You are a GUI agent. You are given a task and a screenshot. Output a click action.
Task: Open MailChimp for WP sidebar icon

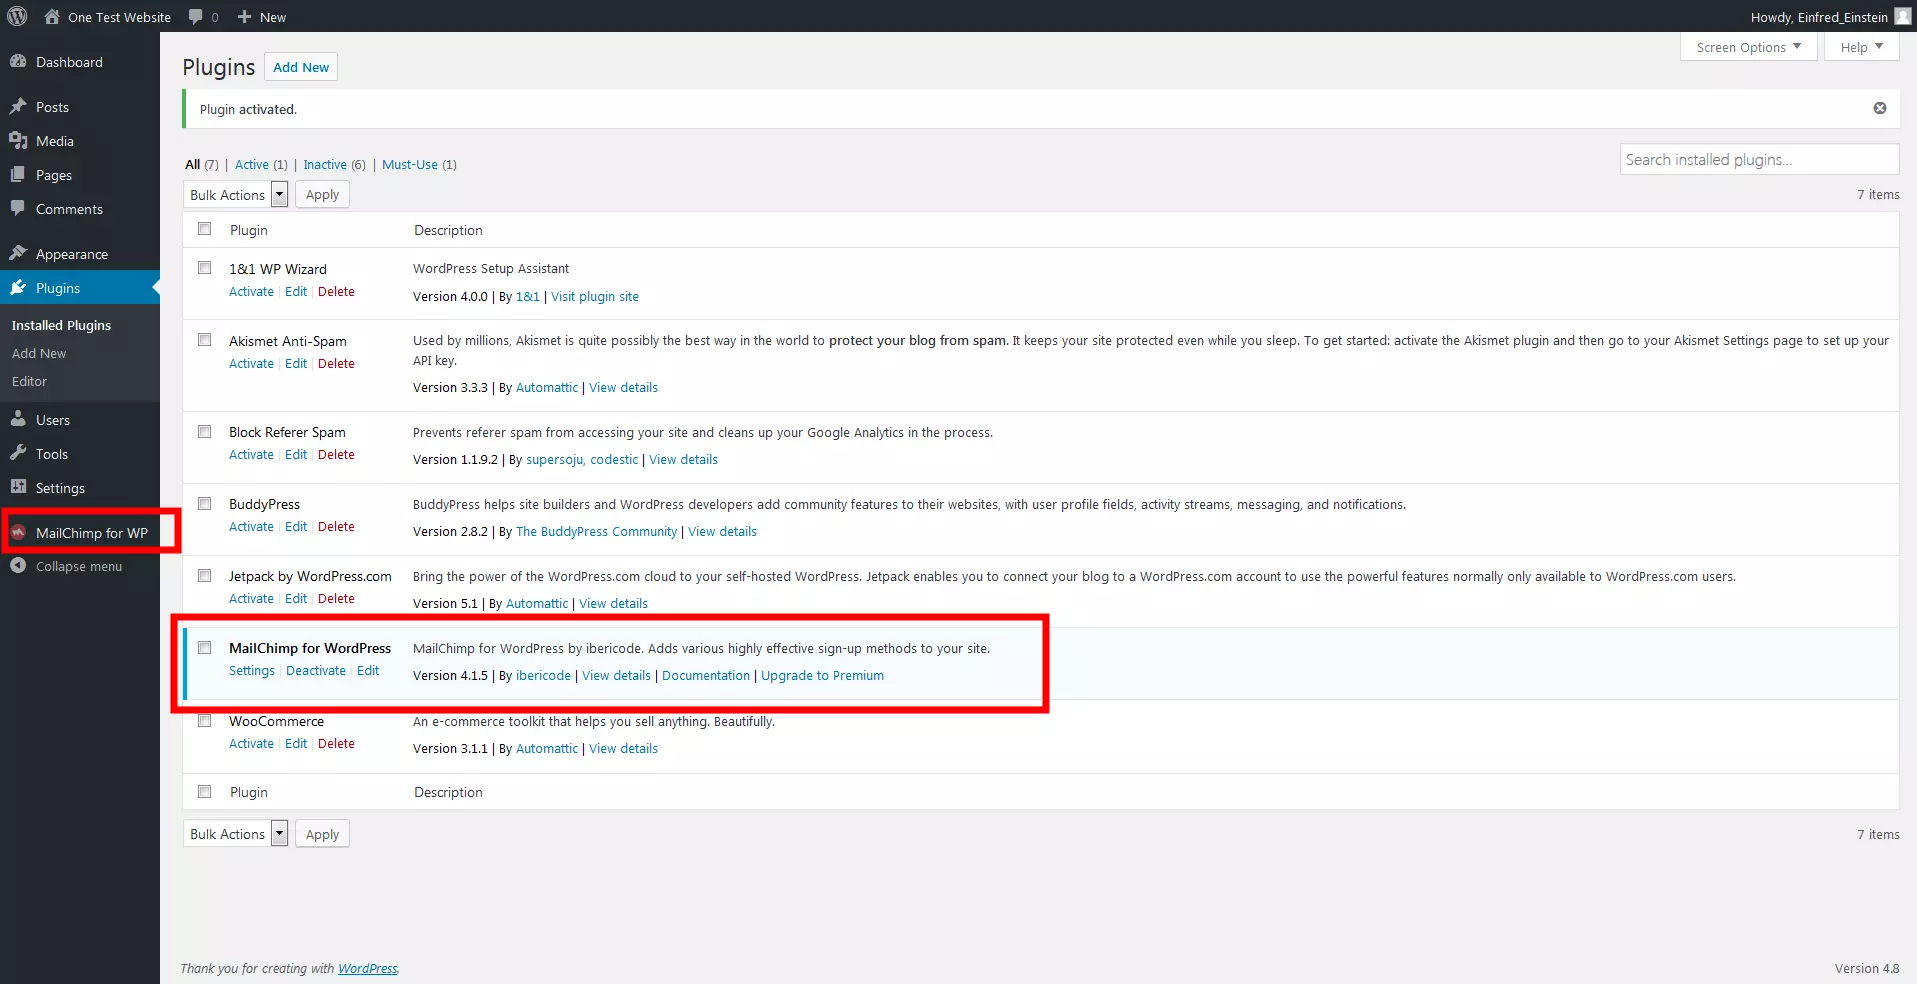(x=18, y=533)
